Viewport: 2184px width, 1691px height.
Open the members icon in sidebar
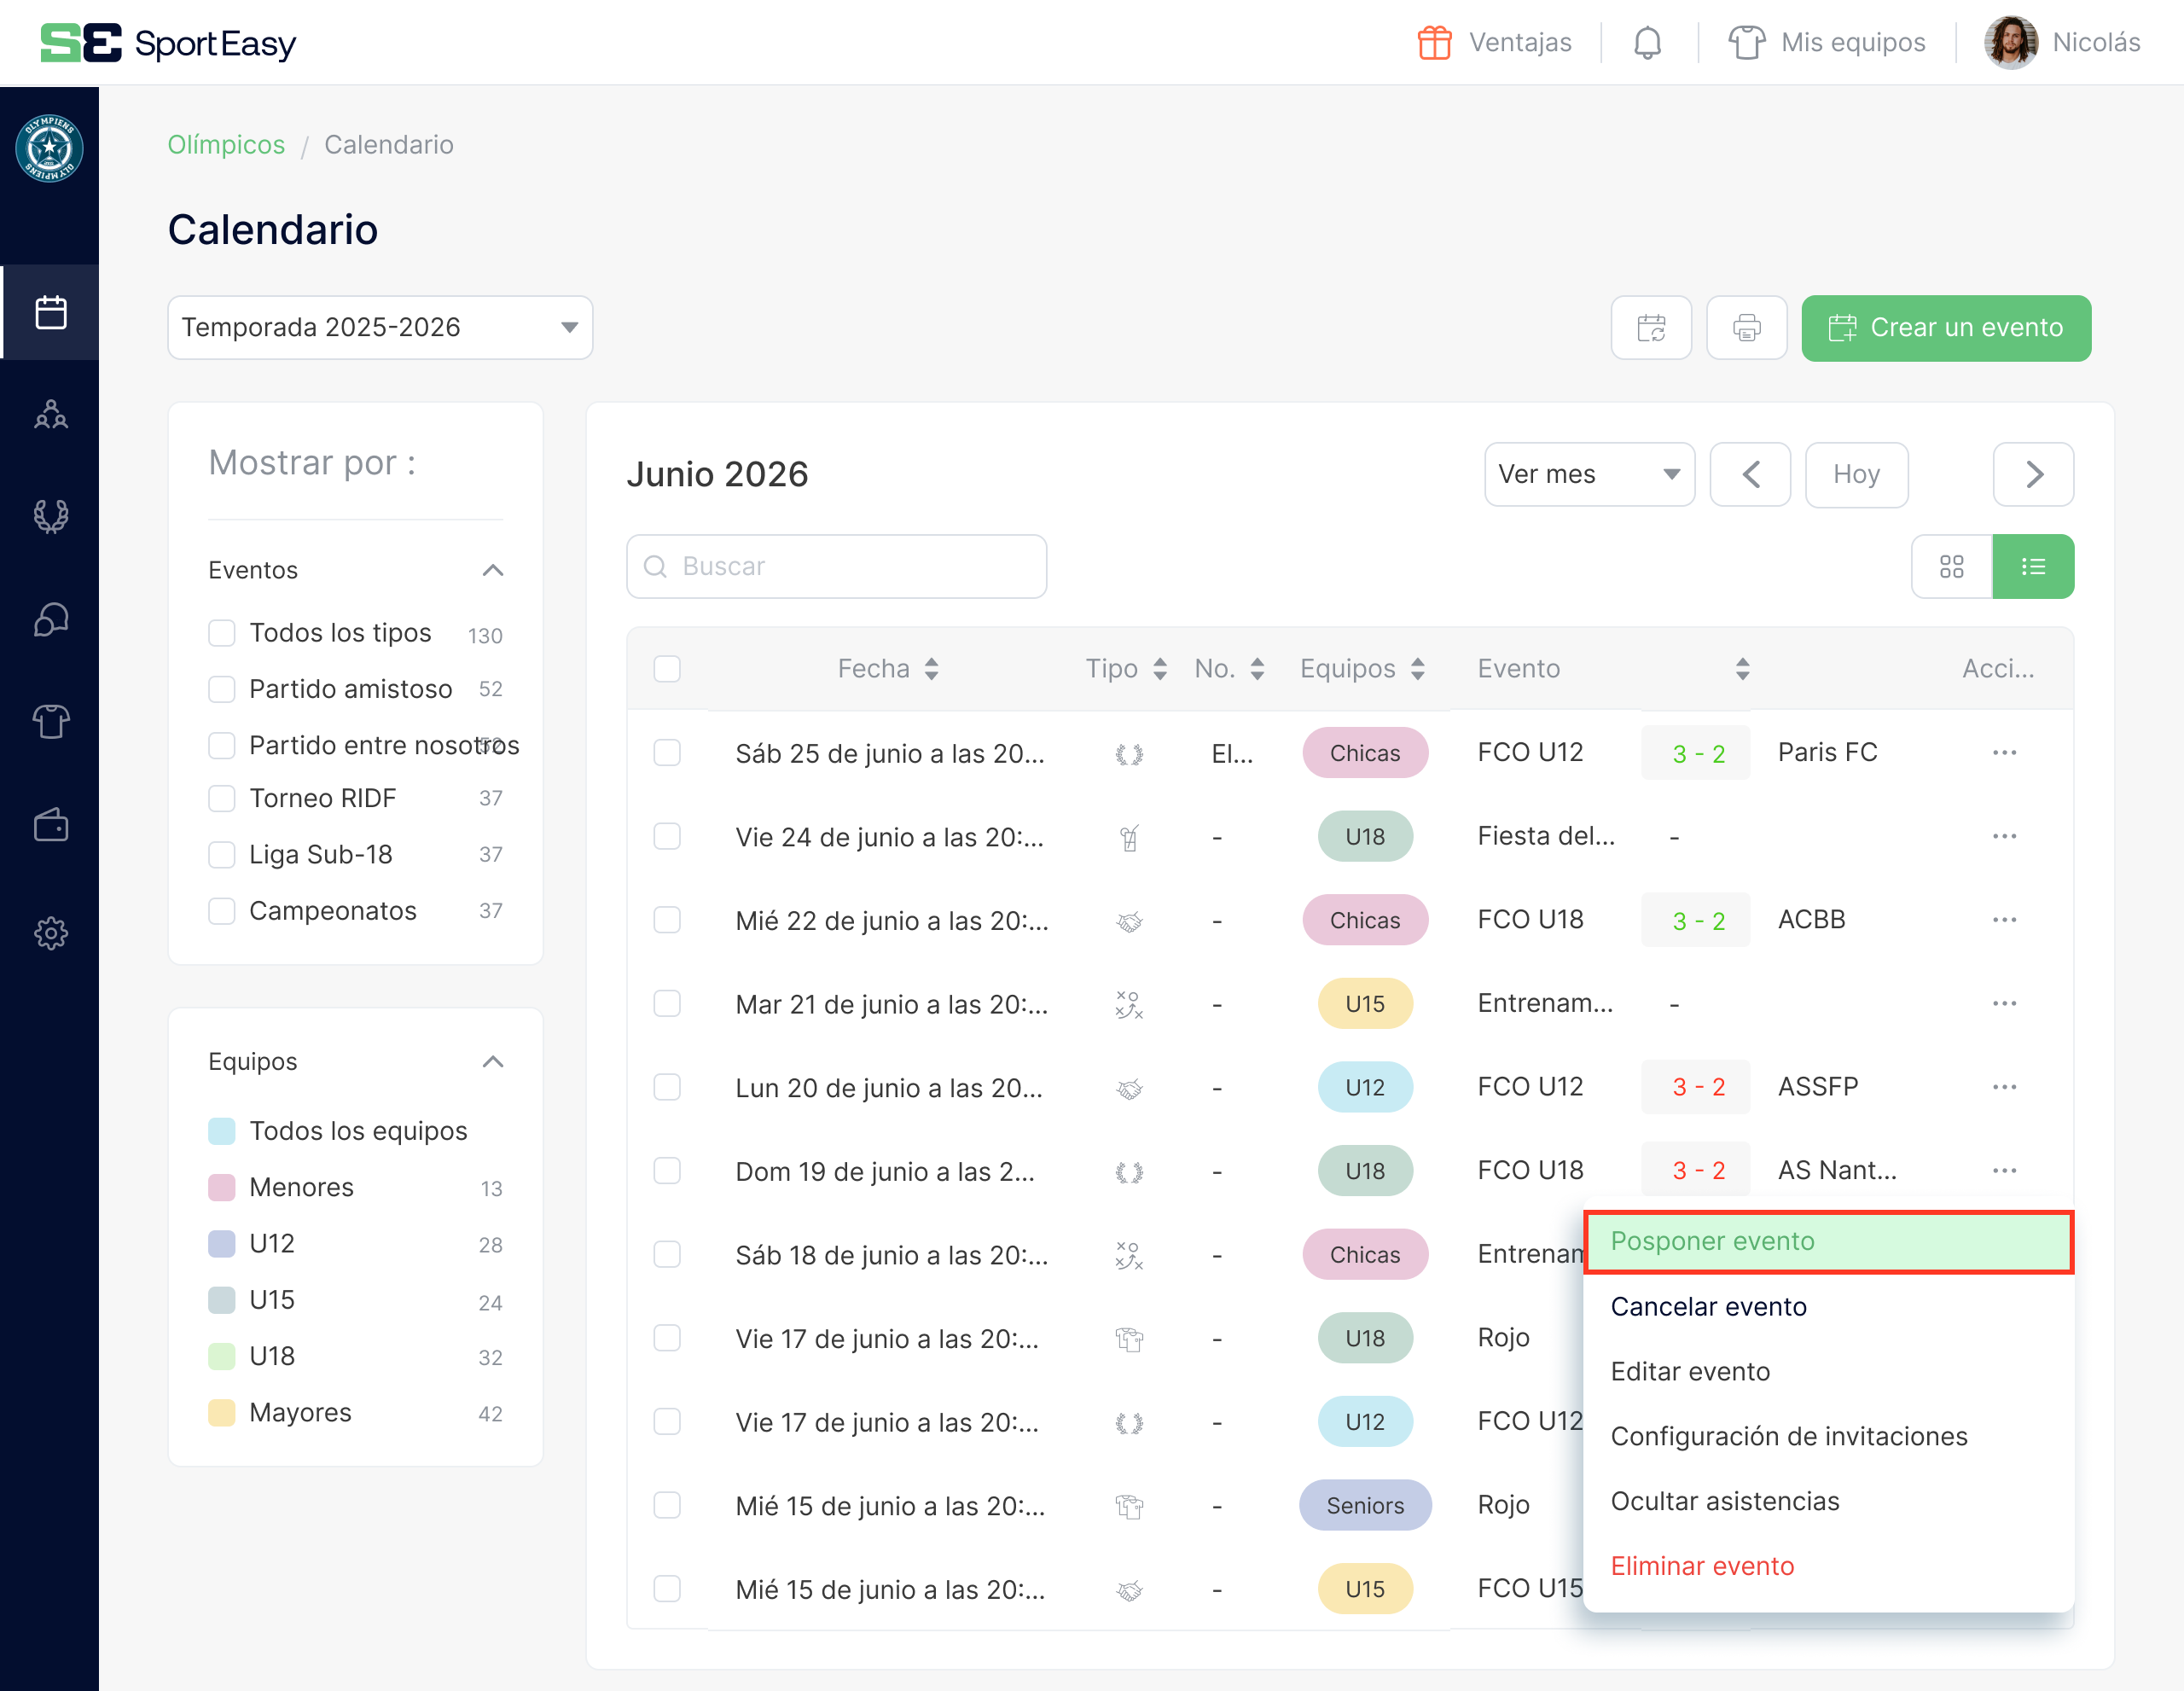(50, 414)
